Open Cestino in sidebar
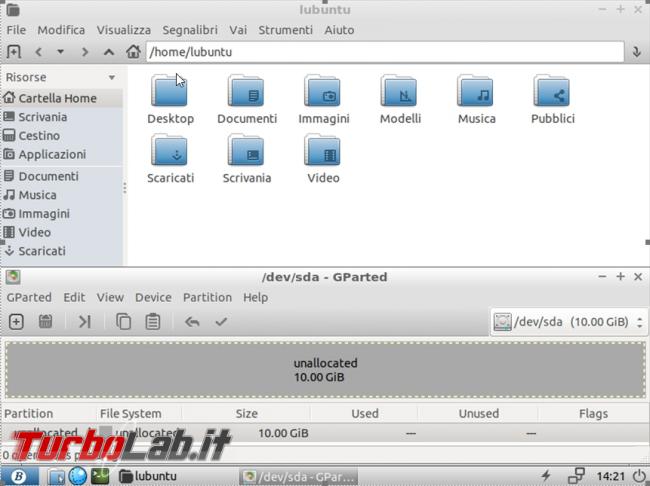The width and height of the screenshot is (650, 486). coord(61,136)
